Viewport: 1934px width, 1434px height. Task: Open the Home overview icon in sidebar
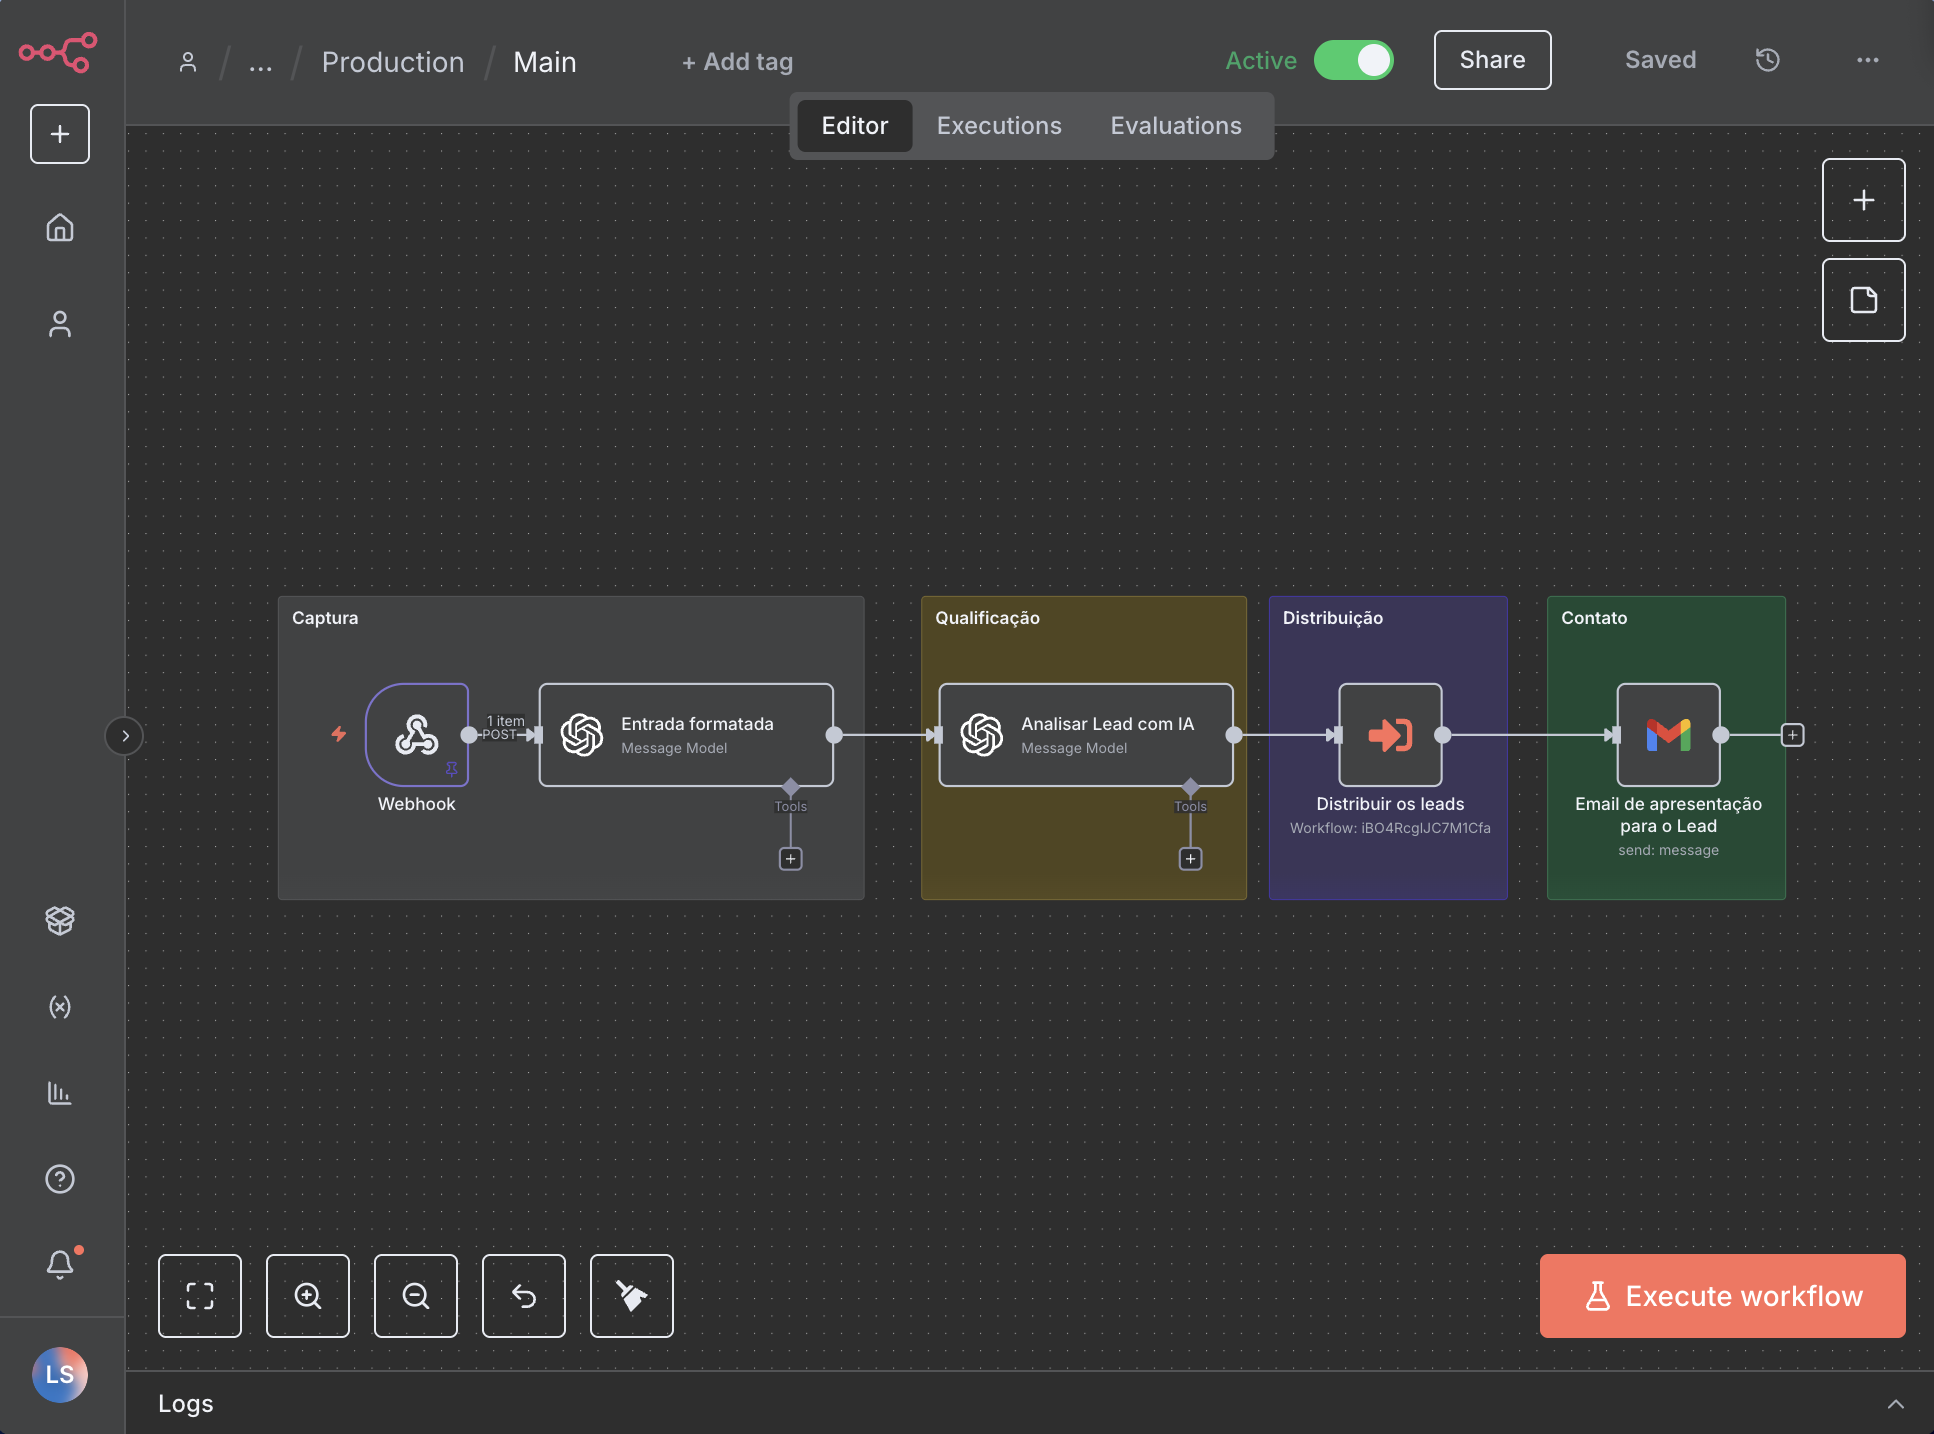pos(60,227)
